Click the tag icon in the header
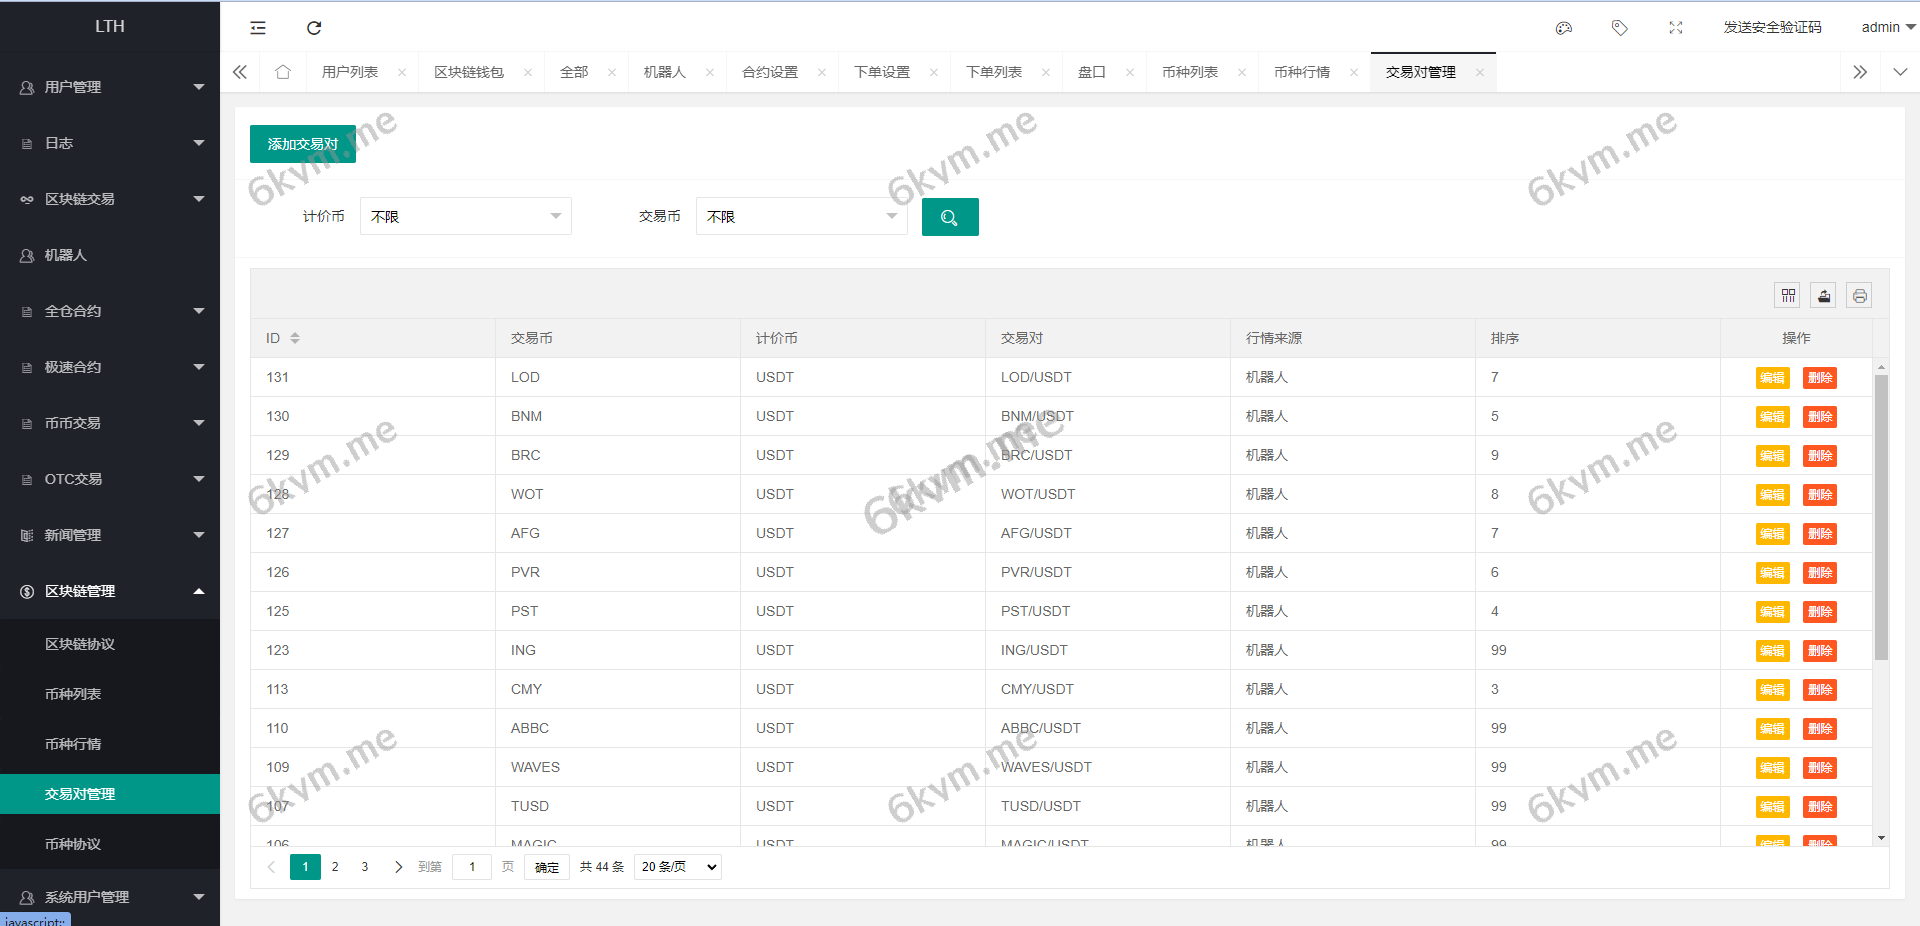 tap(1619, 28)
